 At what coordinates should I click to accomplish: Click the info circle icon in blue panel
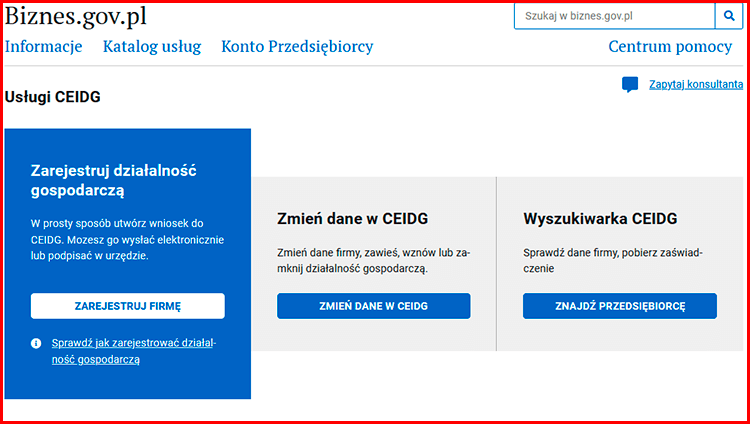[37, 343]
